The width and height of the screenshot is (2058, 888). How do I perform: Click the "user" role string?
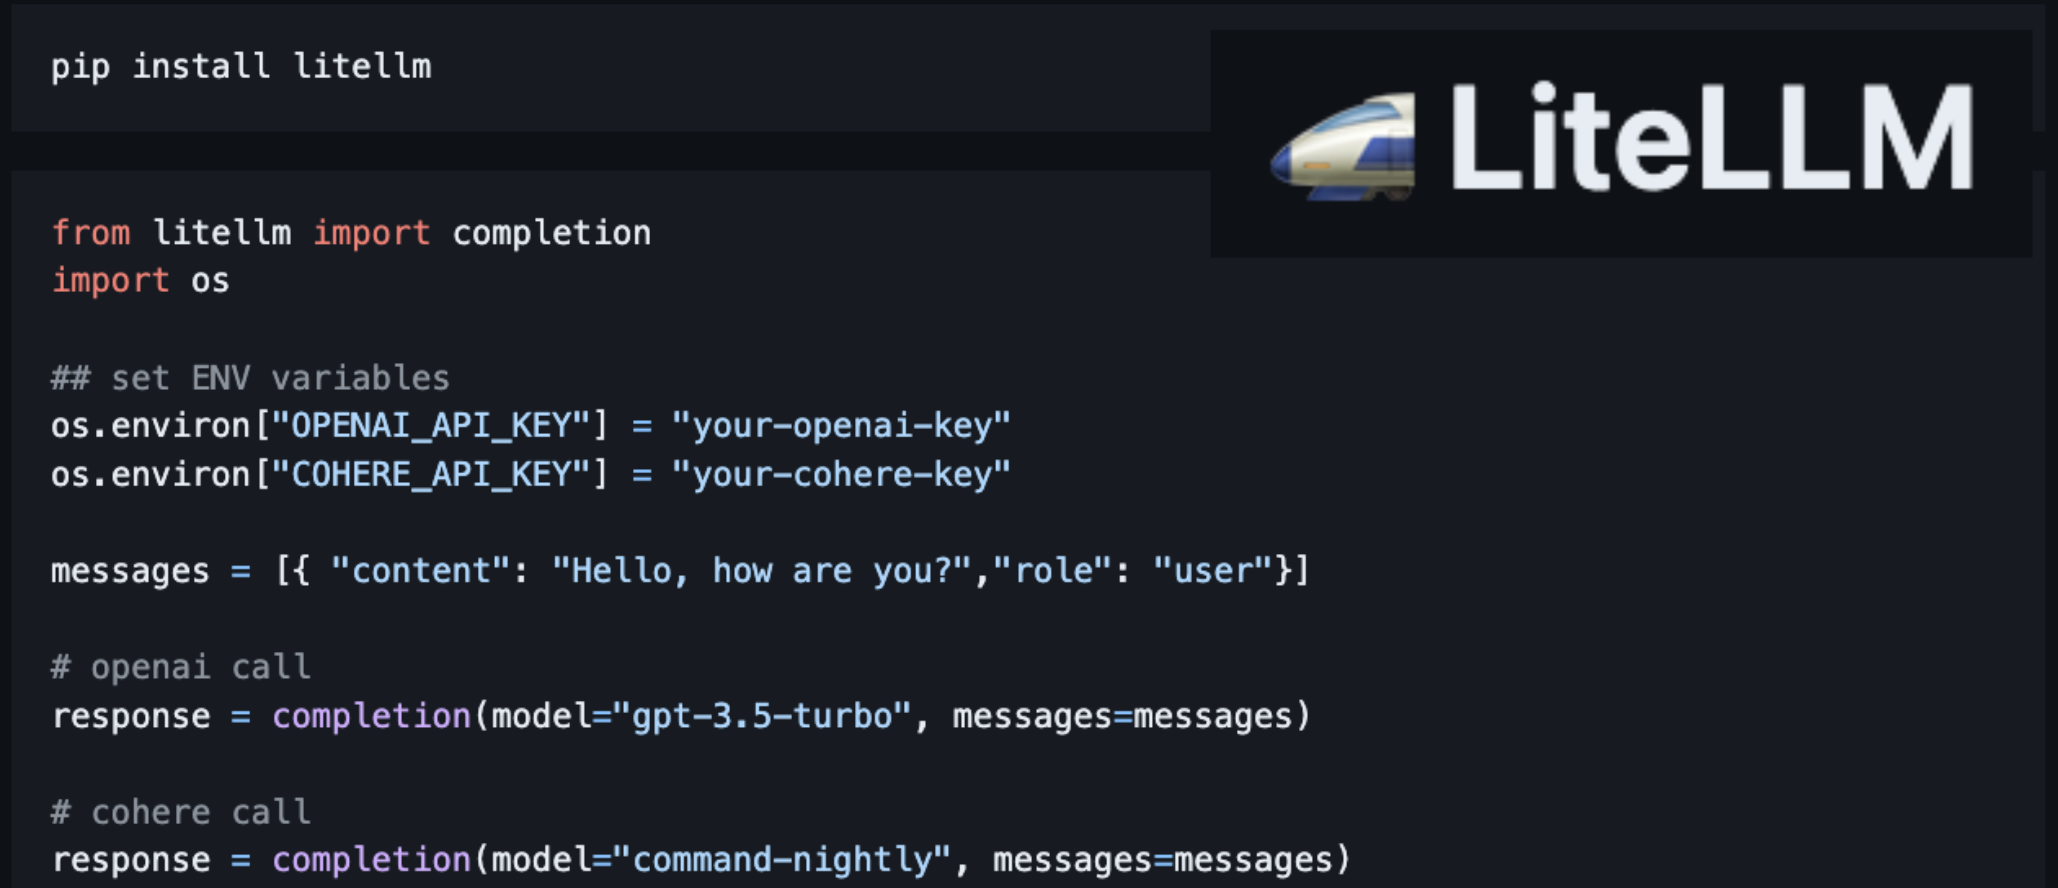(x=1212, y=571)
